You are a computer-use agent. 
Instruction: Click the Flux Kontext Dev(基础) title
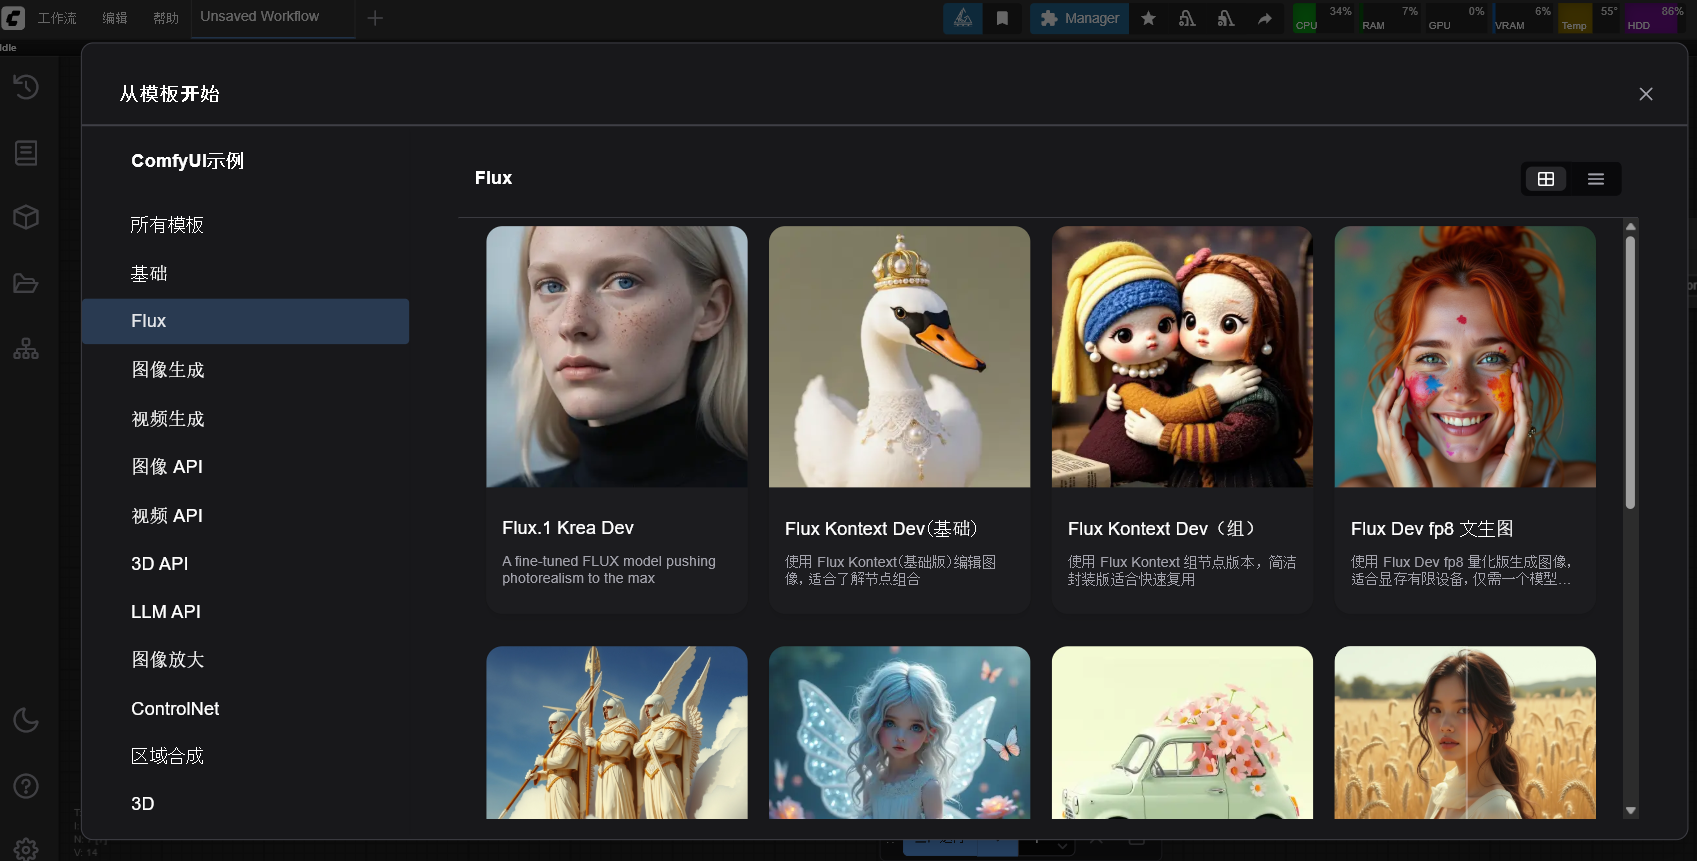pyautogui.click(x=881, y=529)
